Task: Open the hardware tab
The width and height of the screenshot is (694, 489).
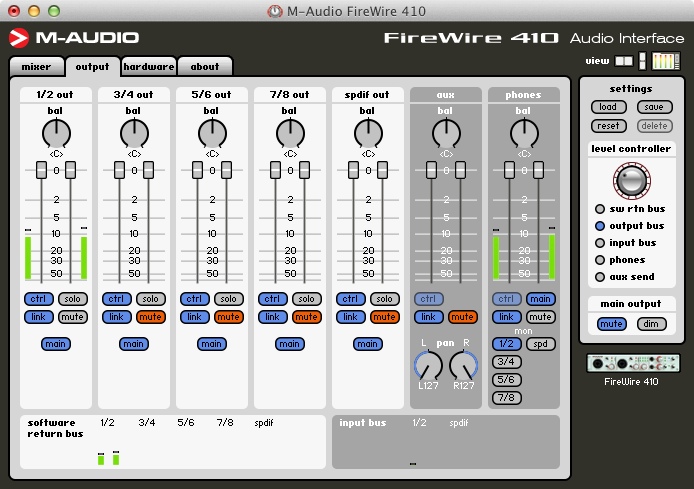Action: tap(149, 67)
